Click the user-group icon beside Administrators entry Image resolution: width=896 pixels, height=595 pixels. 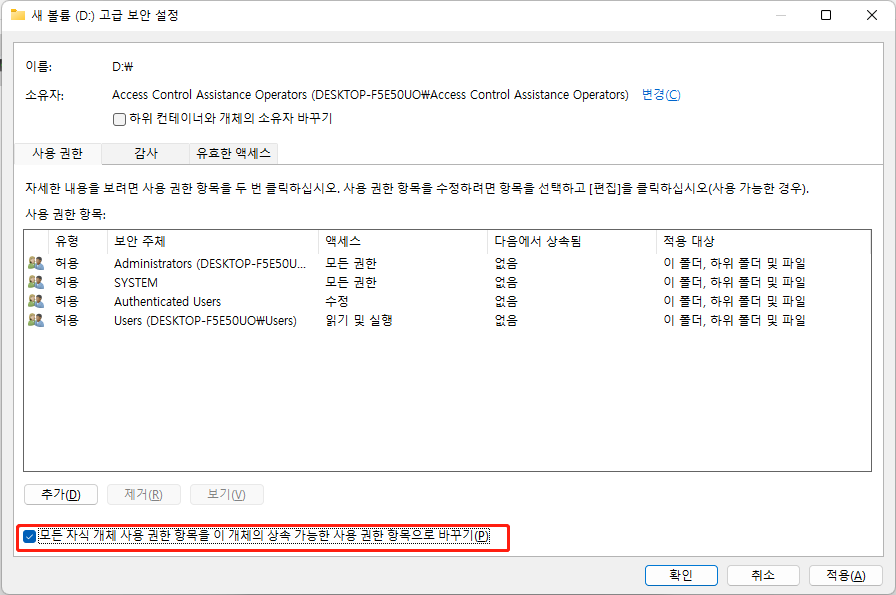point(34,263)
